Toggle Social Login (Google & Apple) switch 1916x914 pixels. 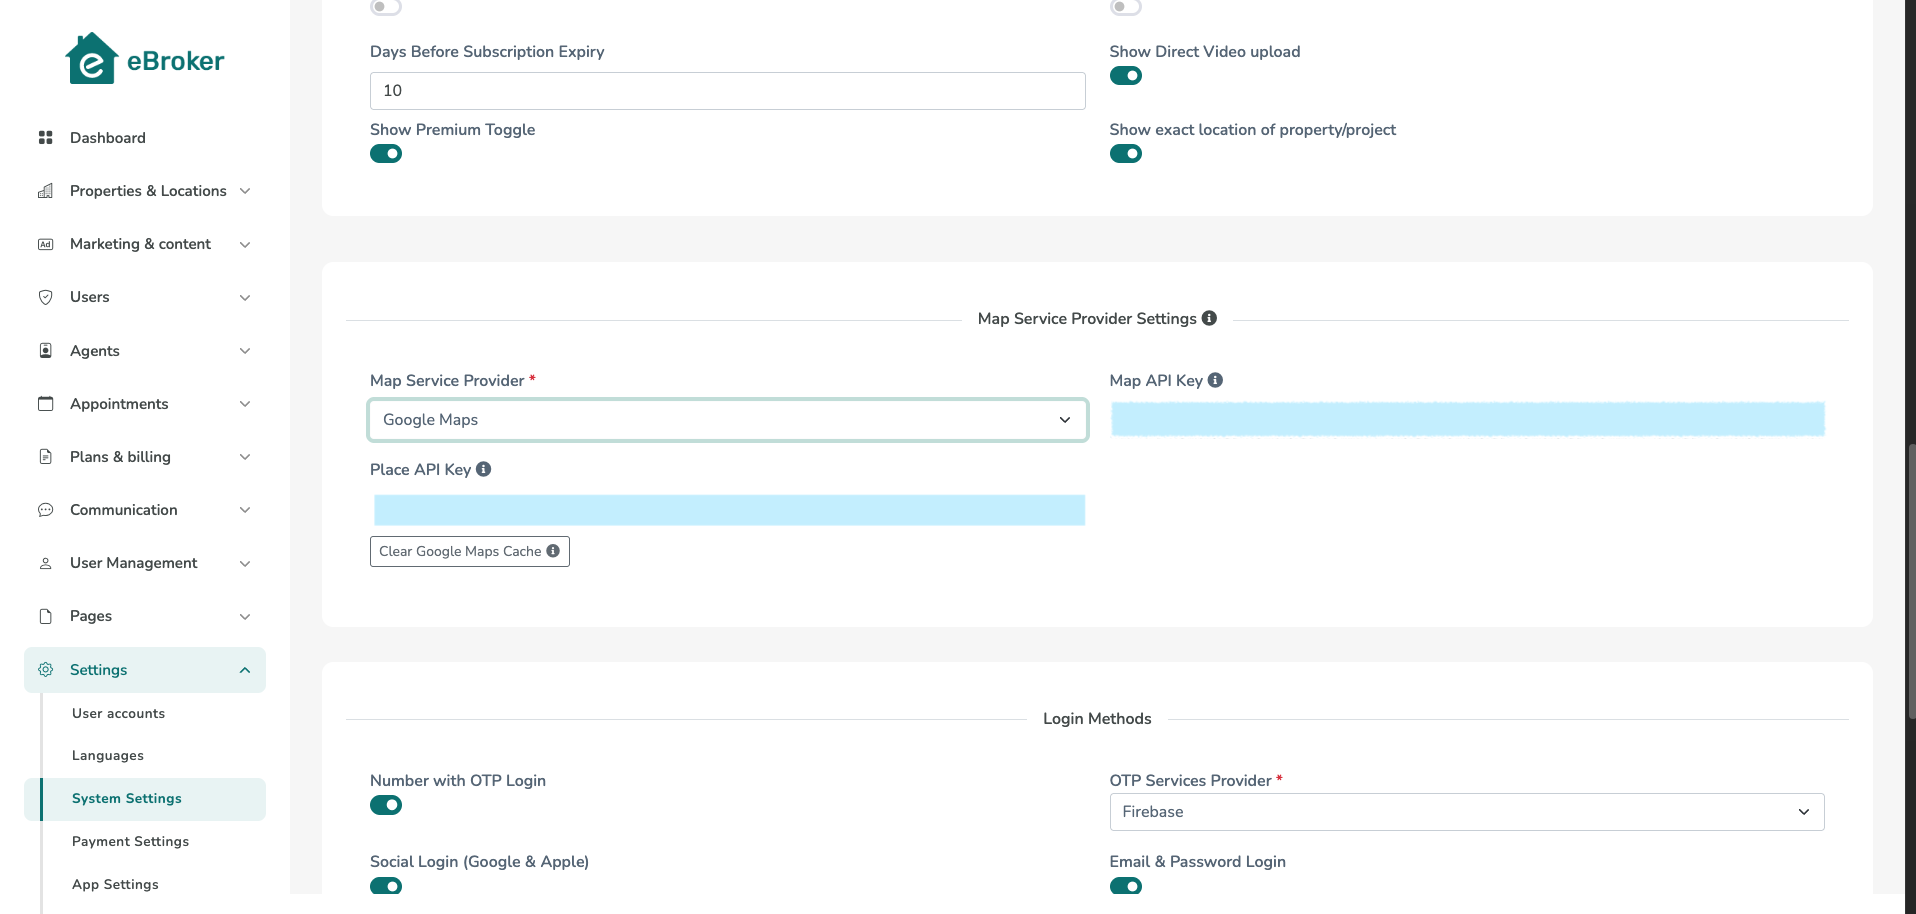386,886
